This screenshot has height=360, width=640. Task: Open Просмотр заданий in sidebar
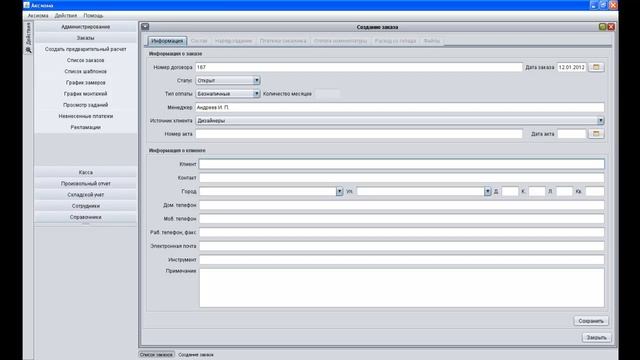coord(86,105)
